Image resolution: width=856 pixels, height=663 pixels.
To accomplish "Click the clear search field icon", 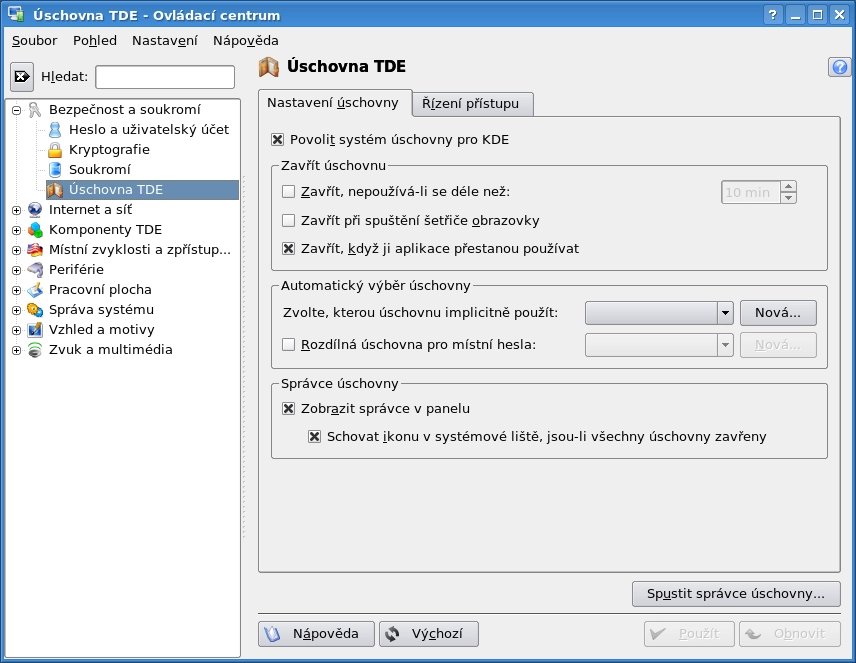I will coord(22,76).
